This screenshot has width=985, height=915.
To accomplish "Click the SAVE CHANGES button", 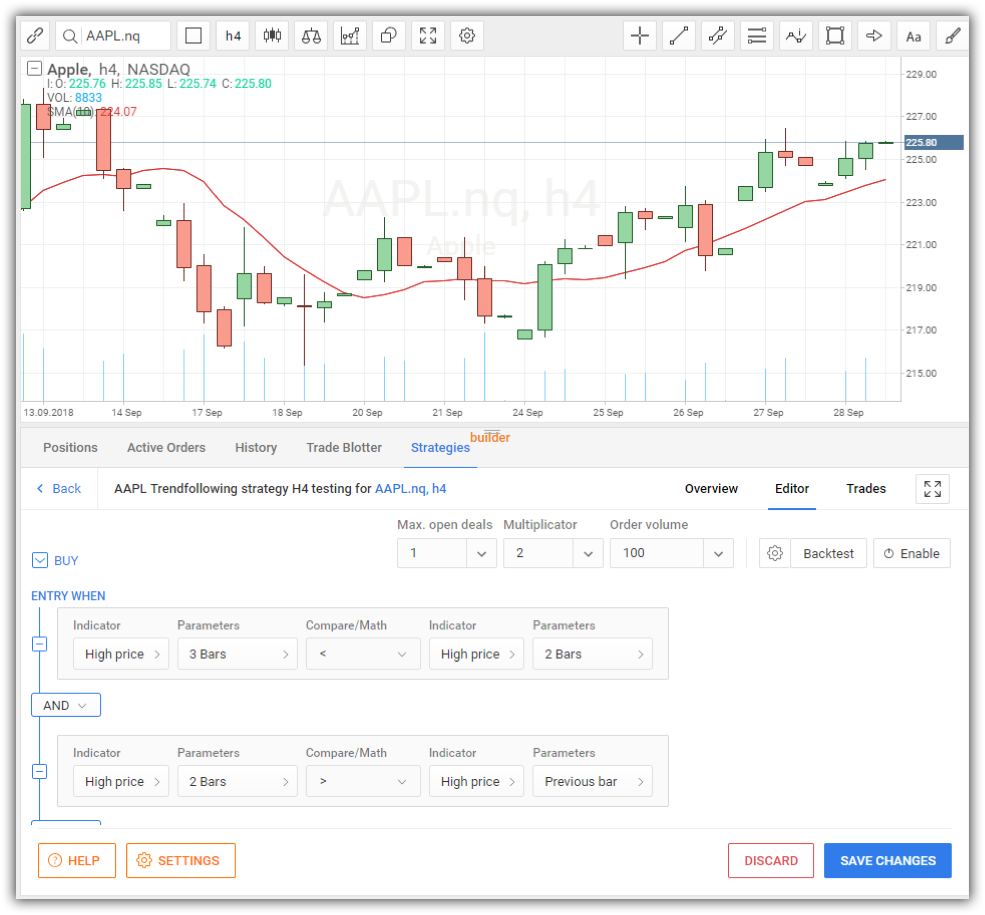I will tap(887, 861).
